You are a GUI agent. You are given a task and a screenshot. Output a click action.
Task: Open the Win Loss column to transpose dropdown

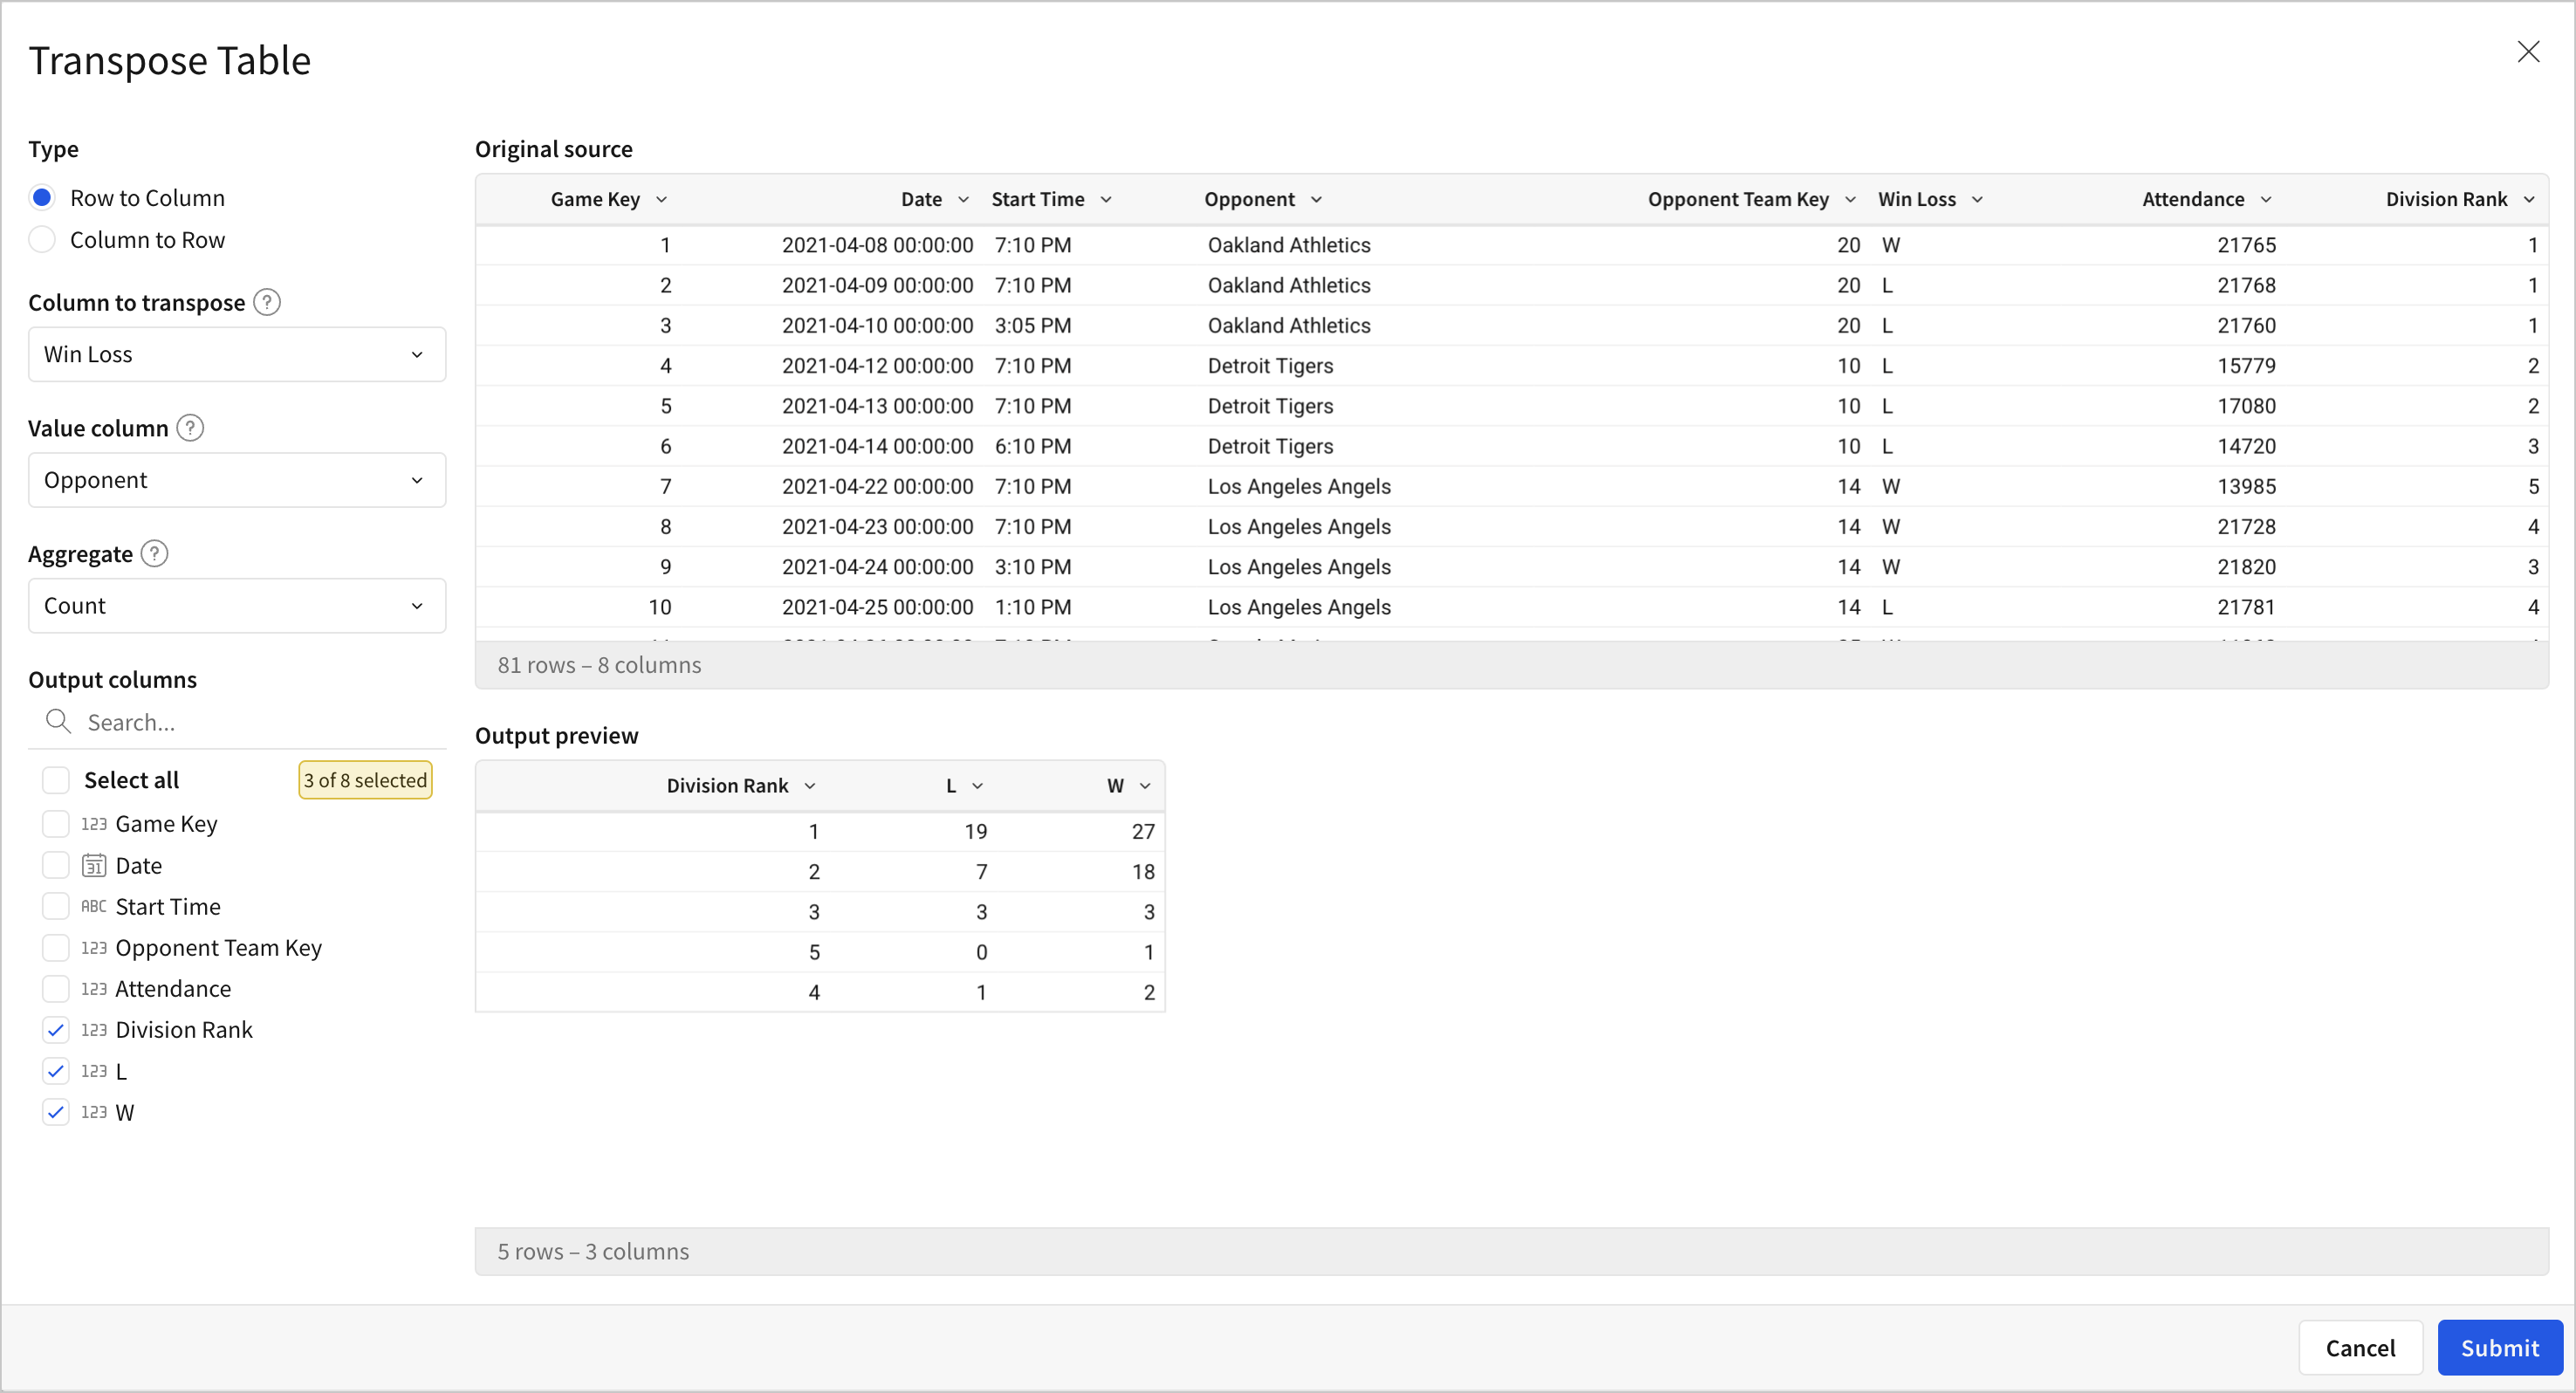coord(237,355)
